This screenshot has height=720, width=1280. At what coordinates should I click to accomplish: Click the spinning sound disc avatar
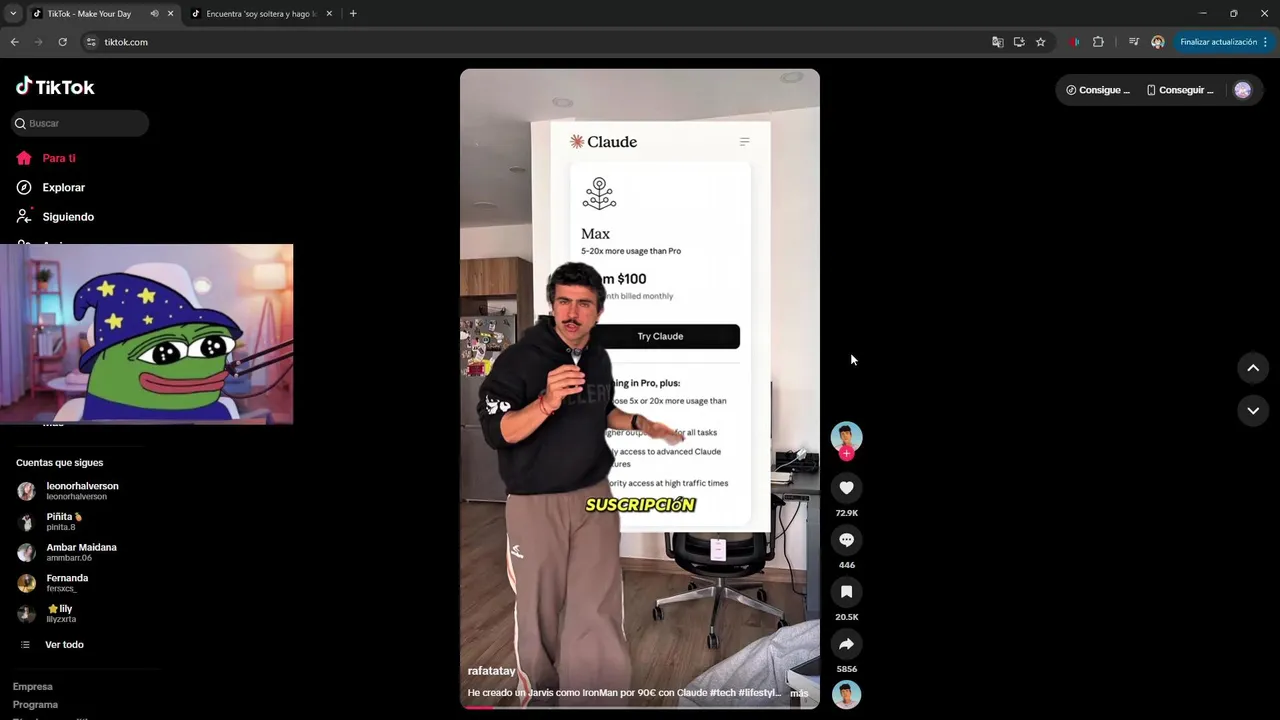click(x=846, y=694)
